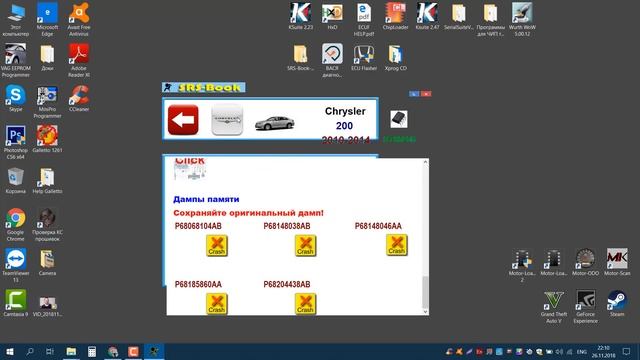Open Calculator from the taskbar

click(92, 351)
